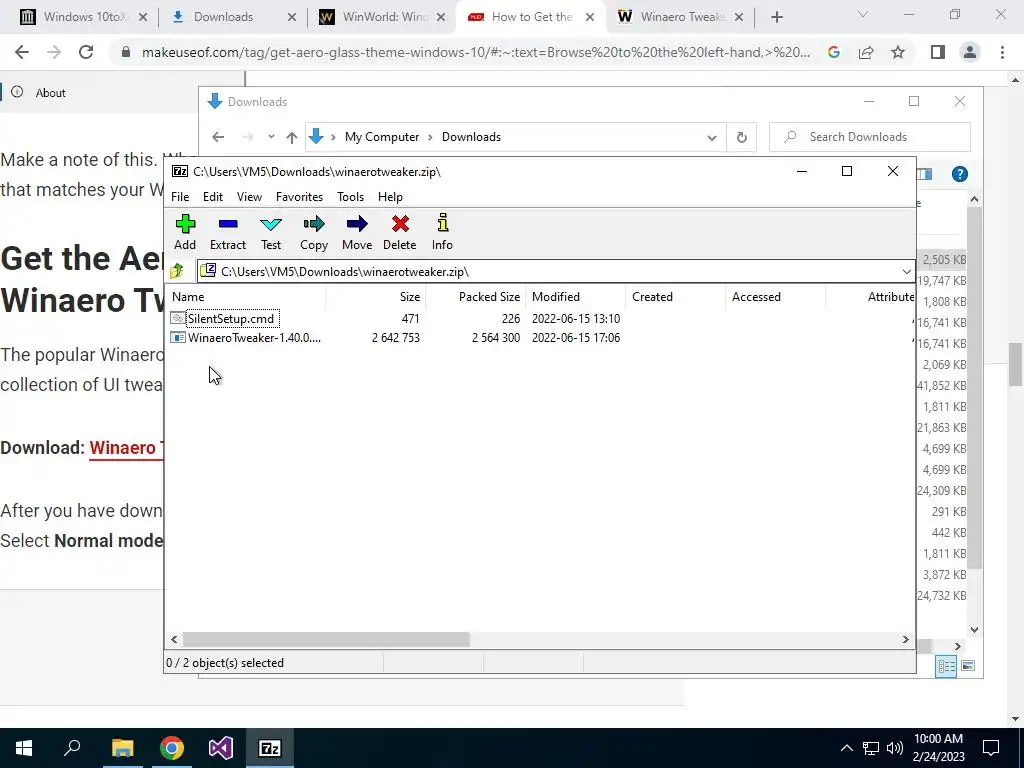
Task: Toggle Chrome side panel
Action: tap(938, 52)
